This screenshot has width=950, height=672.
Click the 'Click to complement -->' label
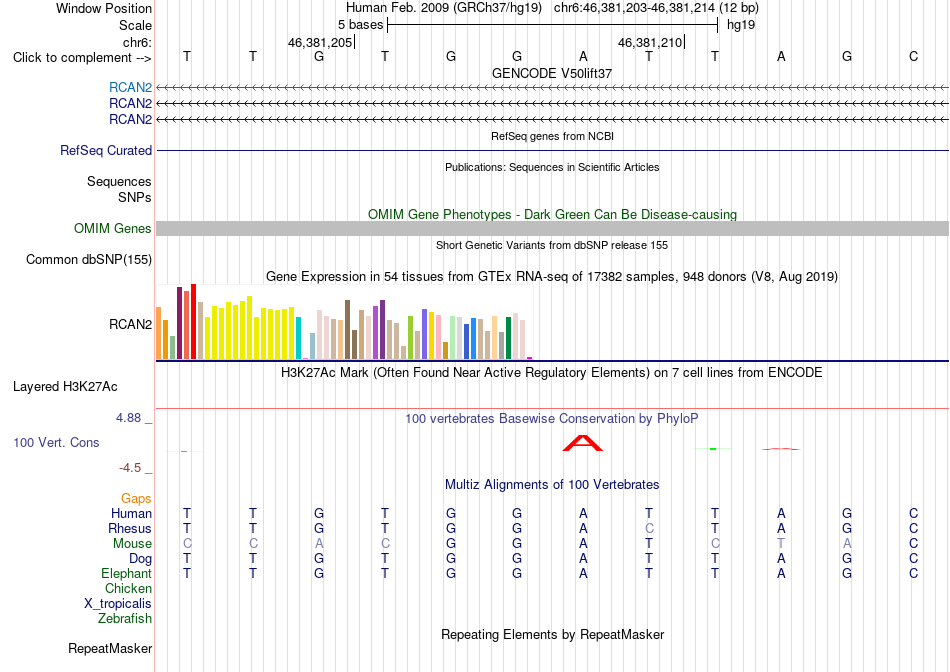[x=82, y=58]
